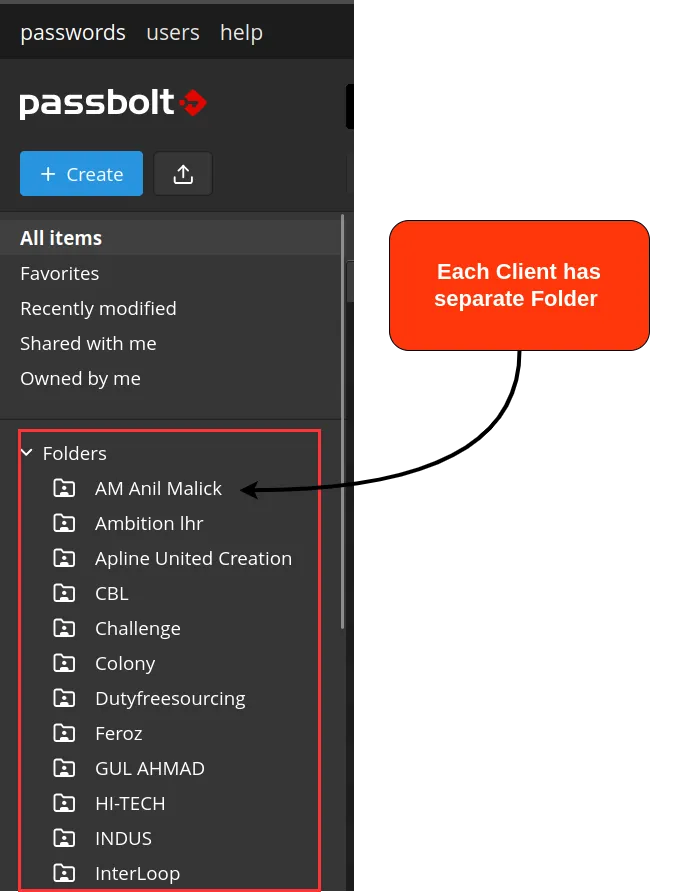Click the folder icon beside AM Anil Malick
Image resolution: width=687 pixels, height=892 pixels.
pos(64,488)
